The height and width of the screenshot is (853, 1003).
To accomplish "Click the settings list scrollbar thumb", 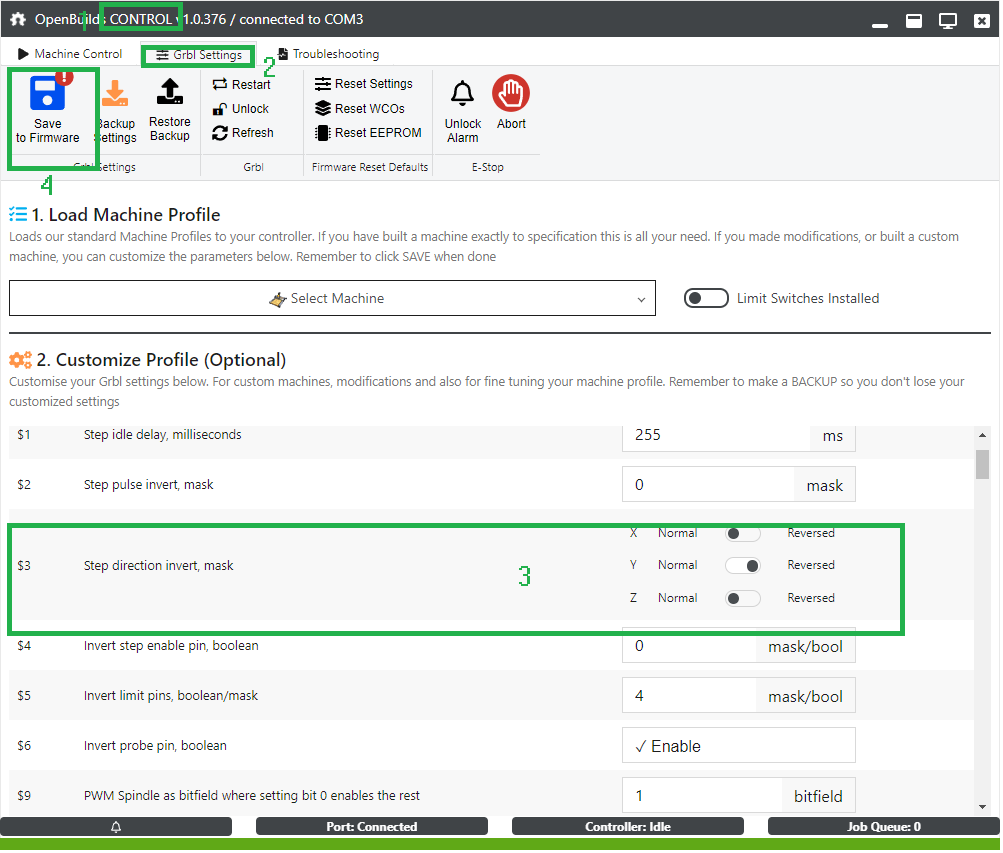I will click(x=982, y=465).
